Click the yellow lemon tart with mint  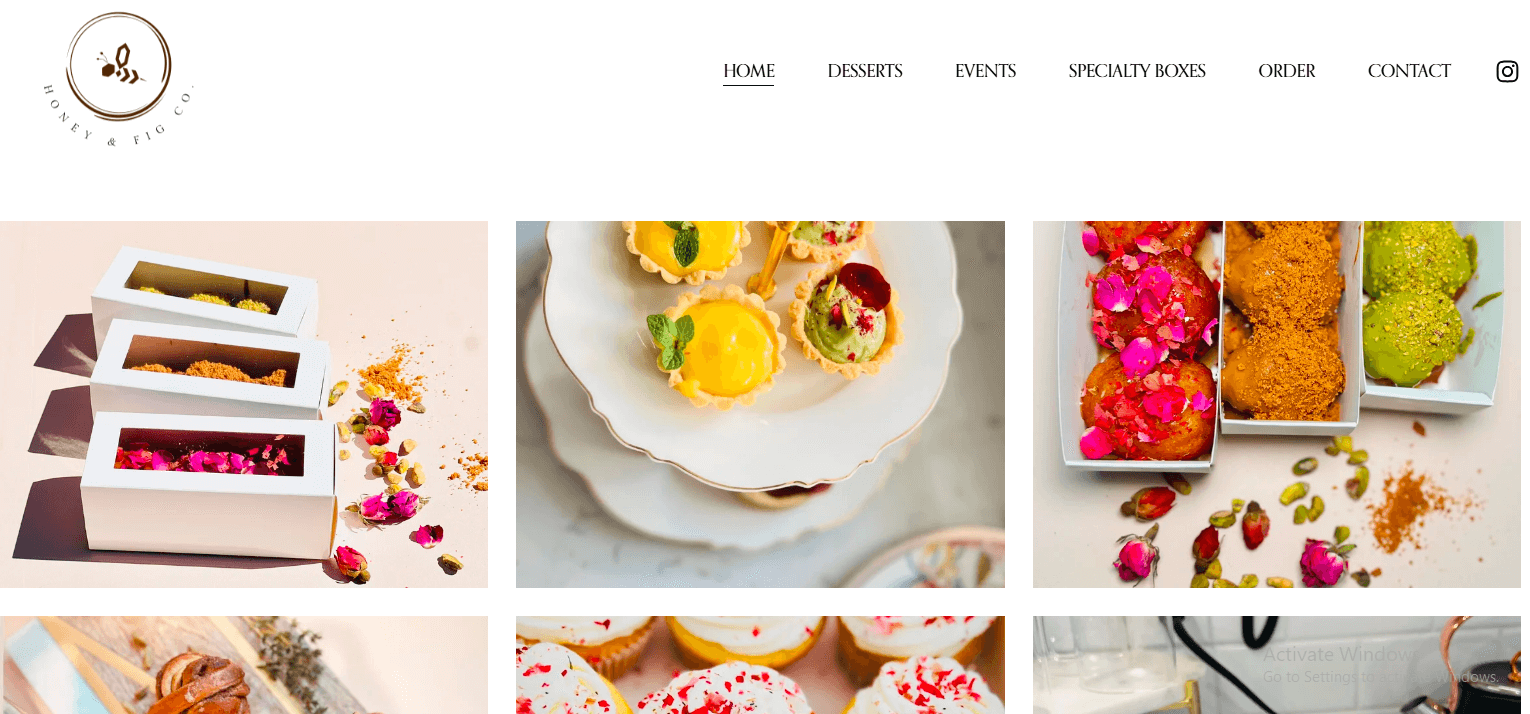tap(717, 346)
